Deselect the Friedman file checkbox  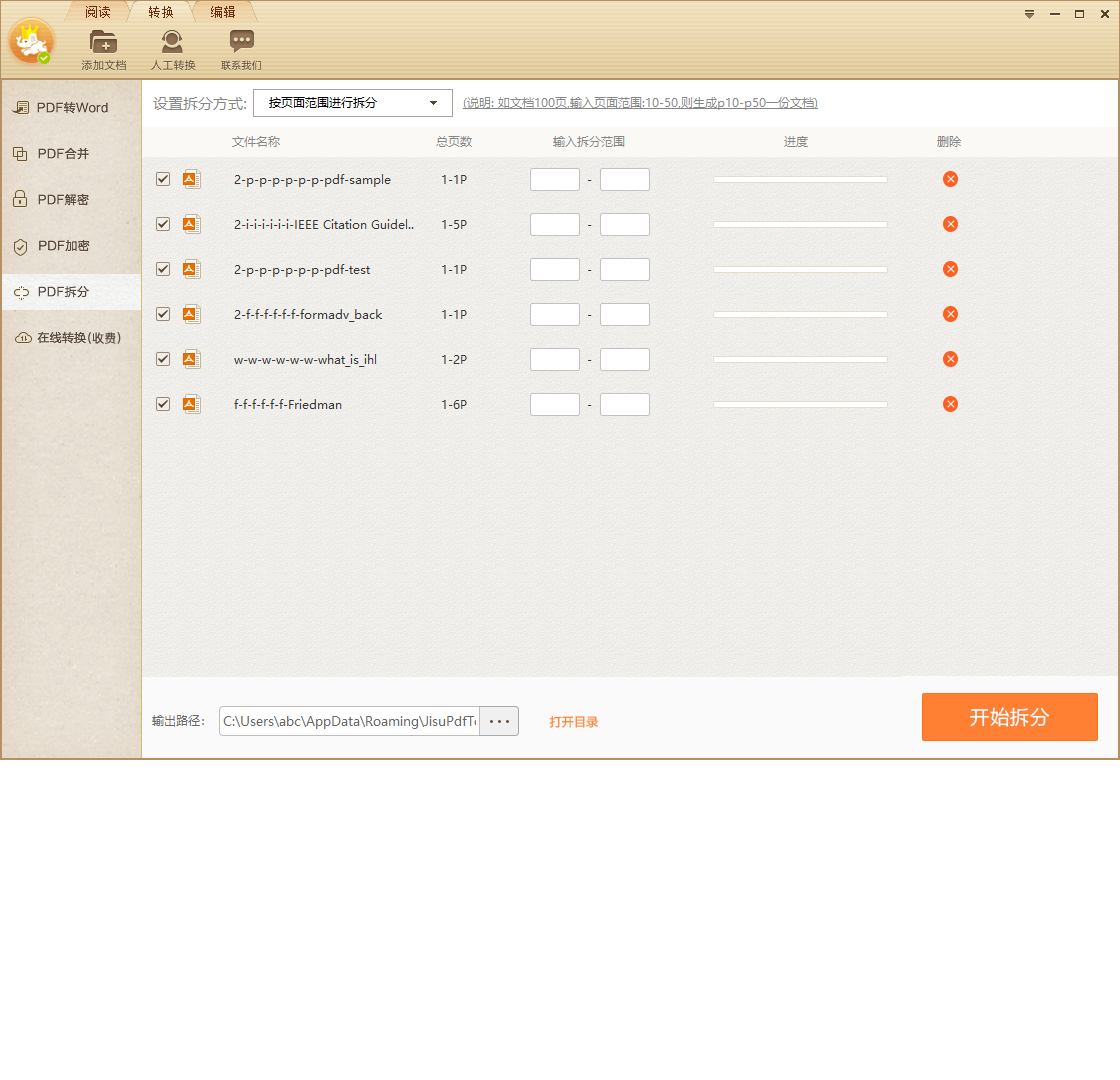pos(163,404)
